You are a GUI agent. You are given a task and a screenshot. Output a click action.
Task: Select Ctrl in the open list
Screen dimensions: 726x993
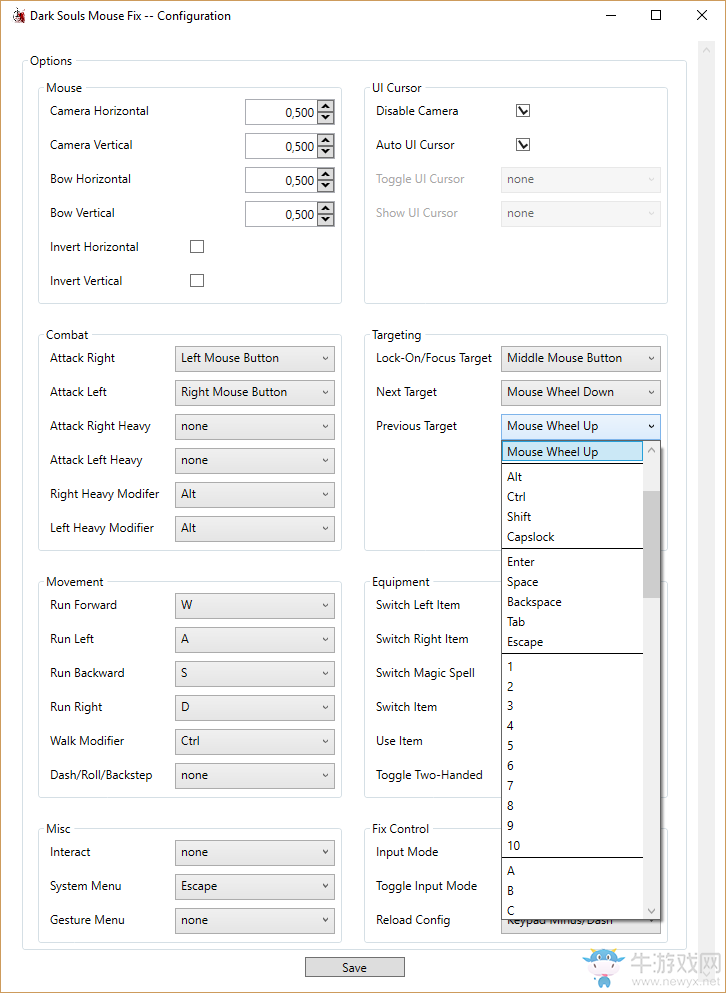click(573, 497)
